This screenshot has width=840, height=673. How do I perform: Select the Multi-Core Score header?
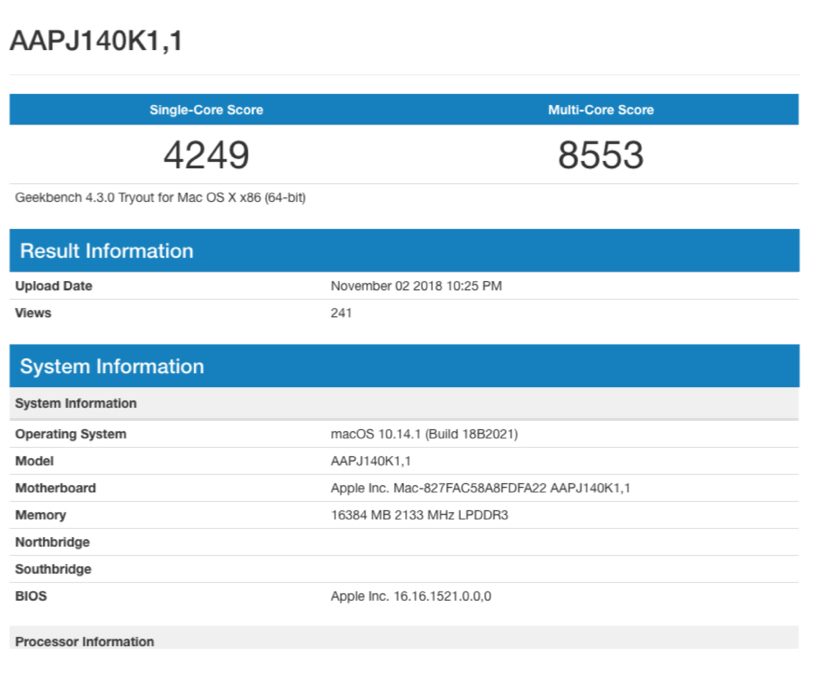[600, 110]
